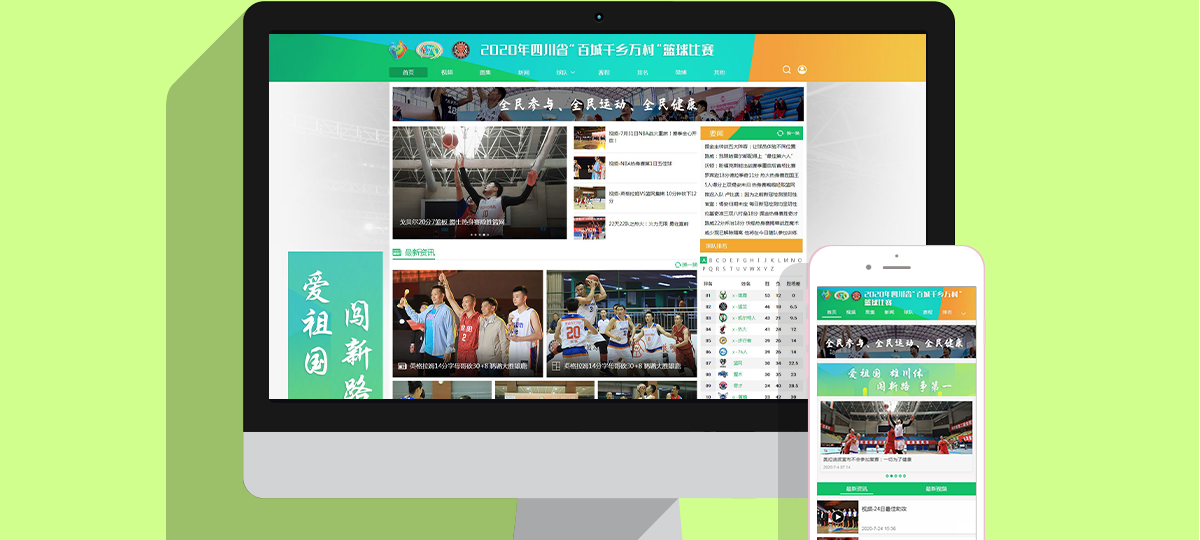Switch to 最新视频 tab on phone
Viewport: 1200px width, 540px height.
[x=936, y=489]
